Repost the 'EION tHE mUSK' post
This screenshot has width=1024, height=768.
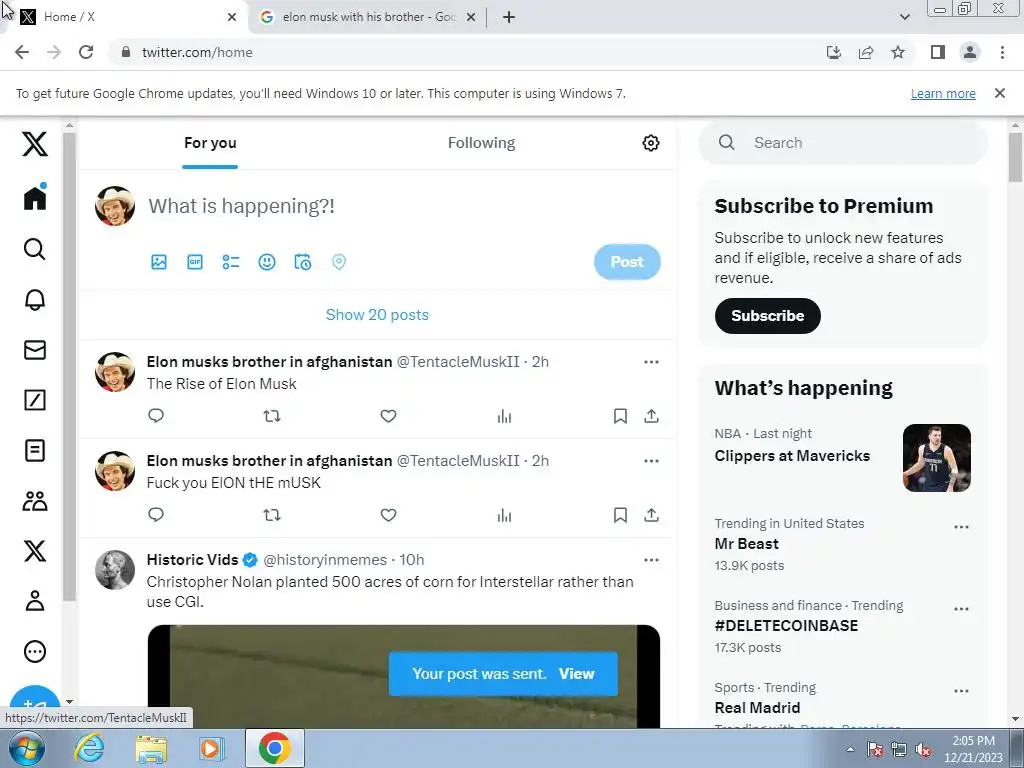[272, 515]
